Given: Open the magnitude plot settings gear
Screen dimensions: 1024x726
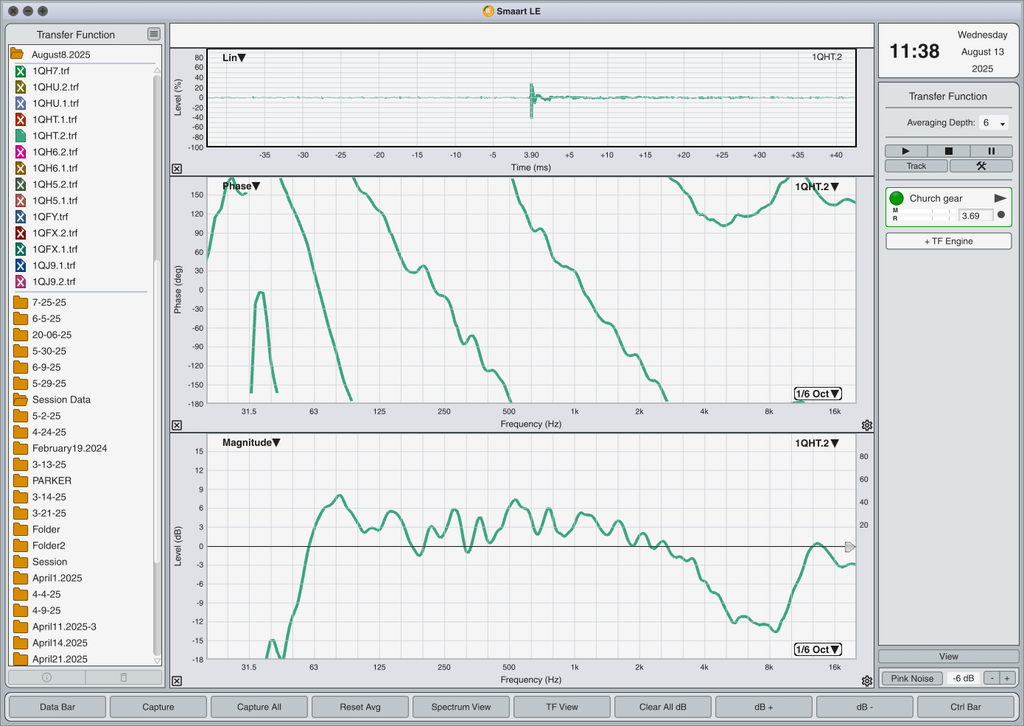Looking at the screenshot, I should point(867,681).
